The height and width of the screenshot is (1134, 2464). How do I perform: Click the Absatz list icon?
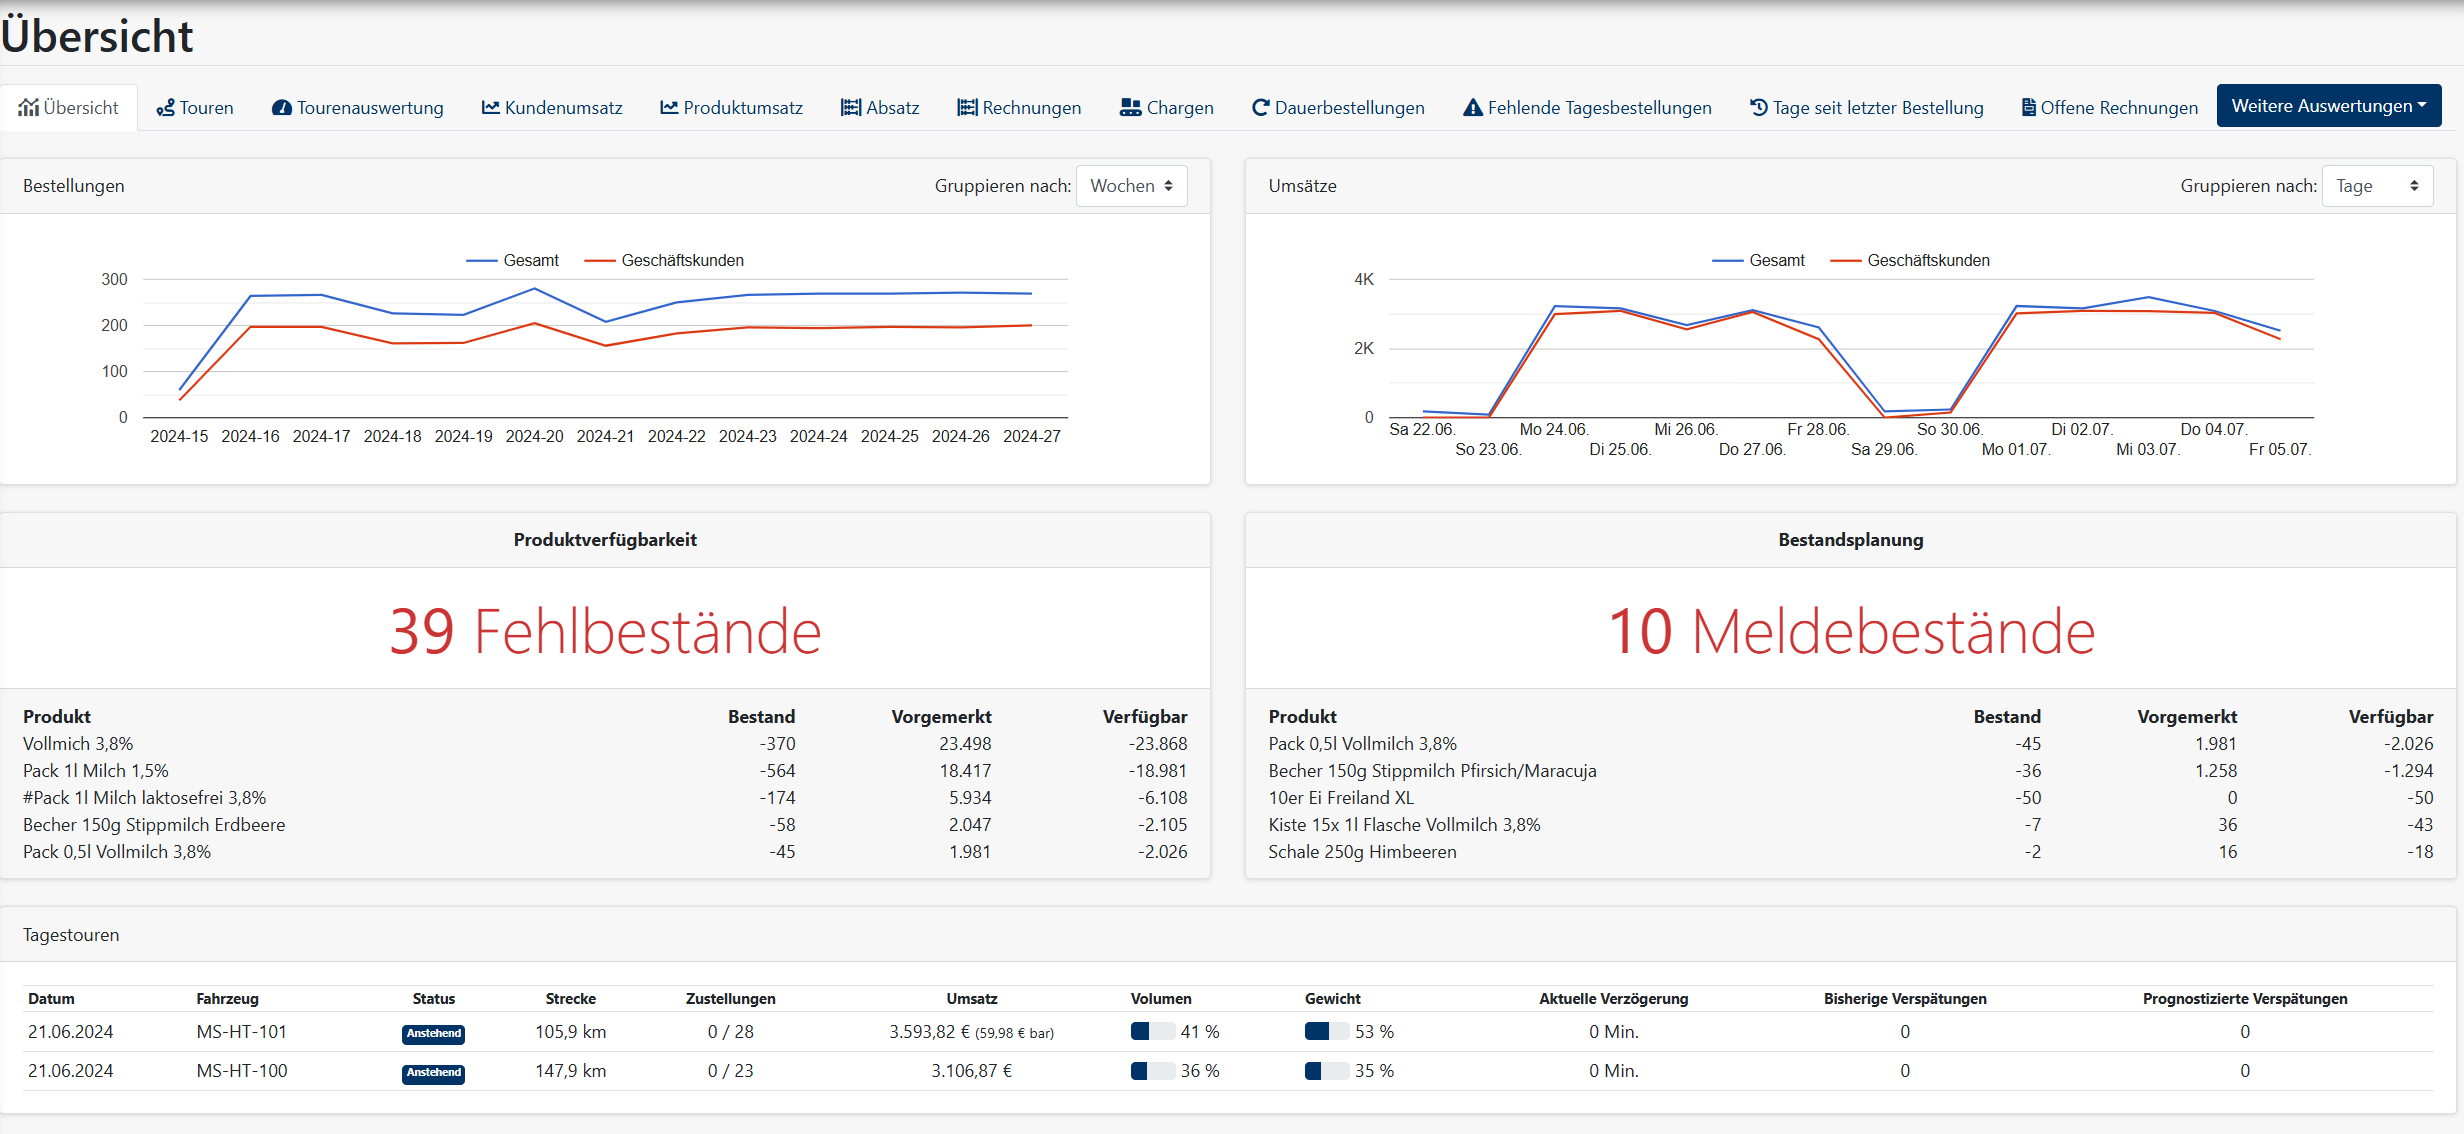point(851,107)
